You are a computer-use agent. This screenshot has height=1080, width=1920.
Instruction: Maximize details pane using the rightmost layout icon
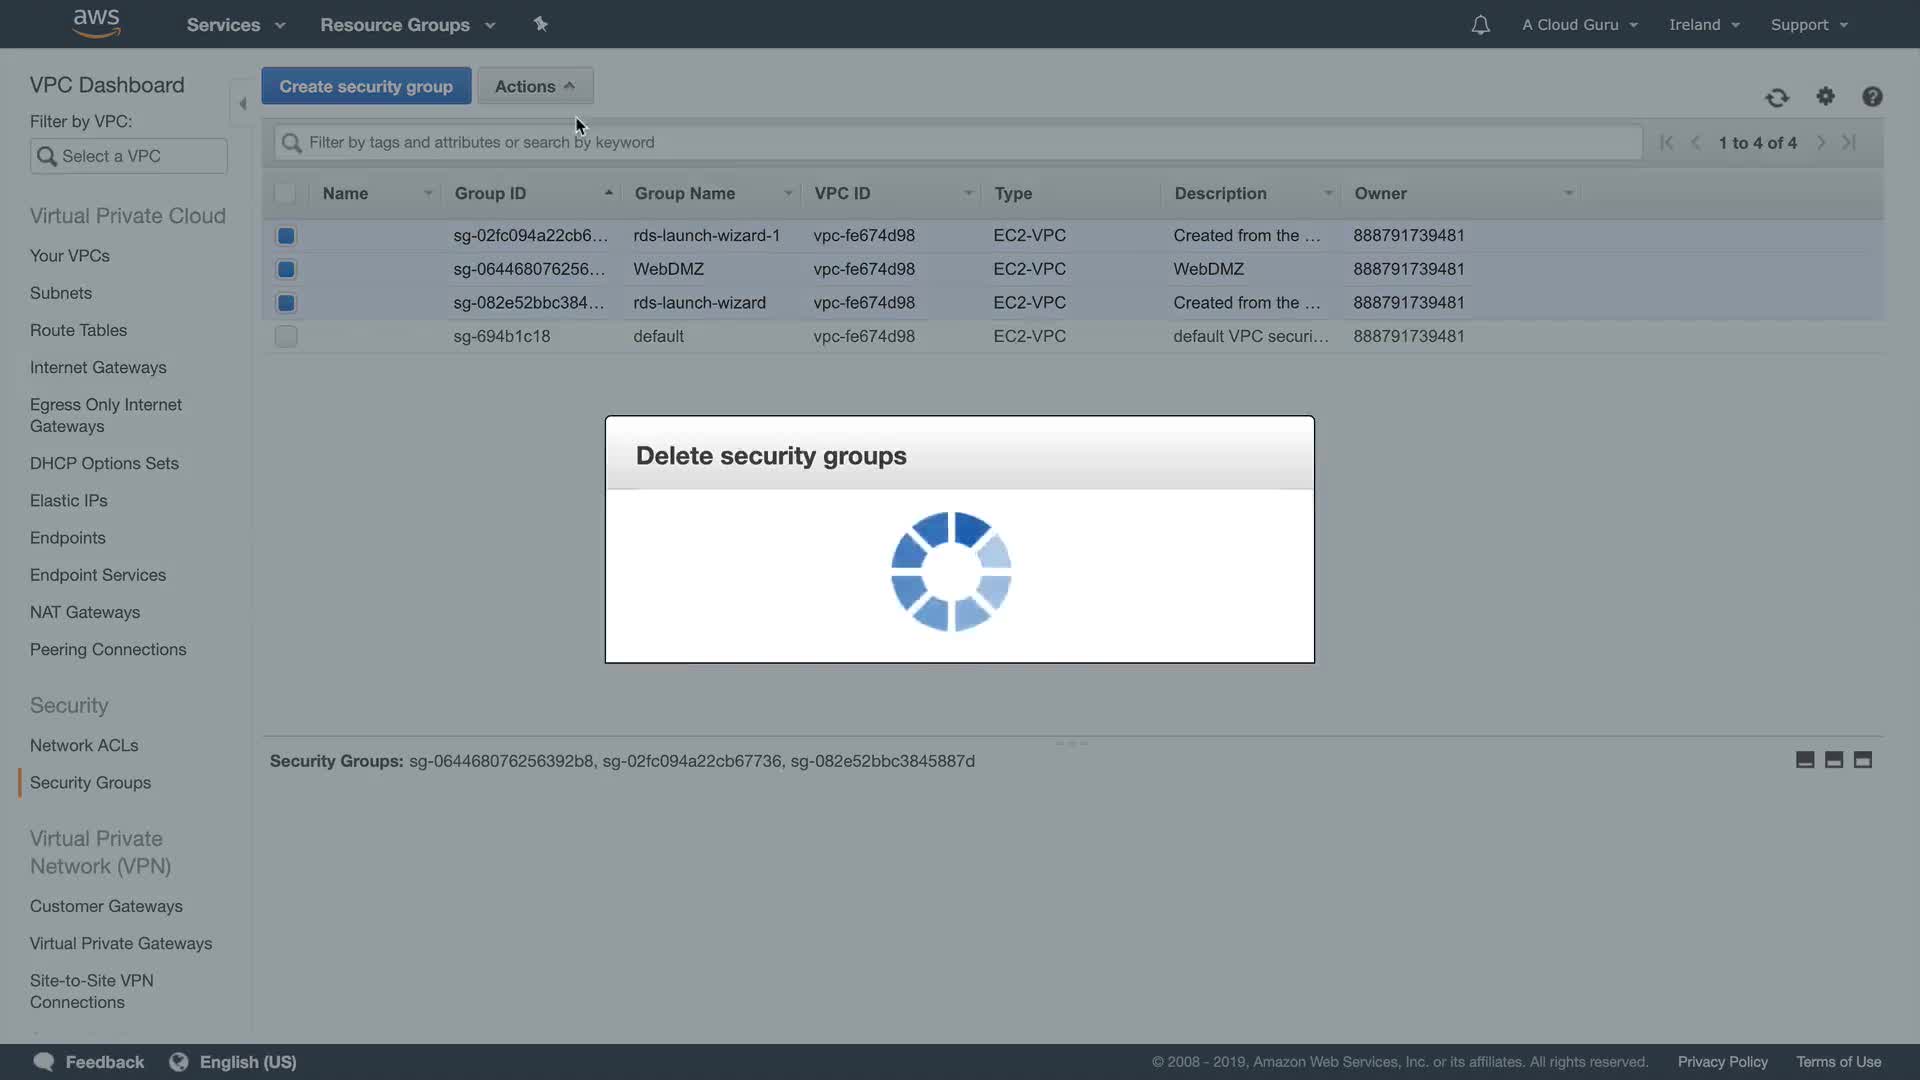tap(1862, 760)
